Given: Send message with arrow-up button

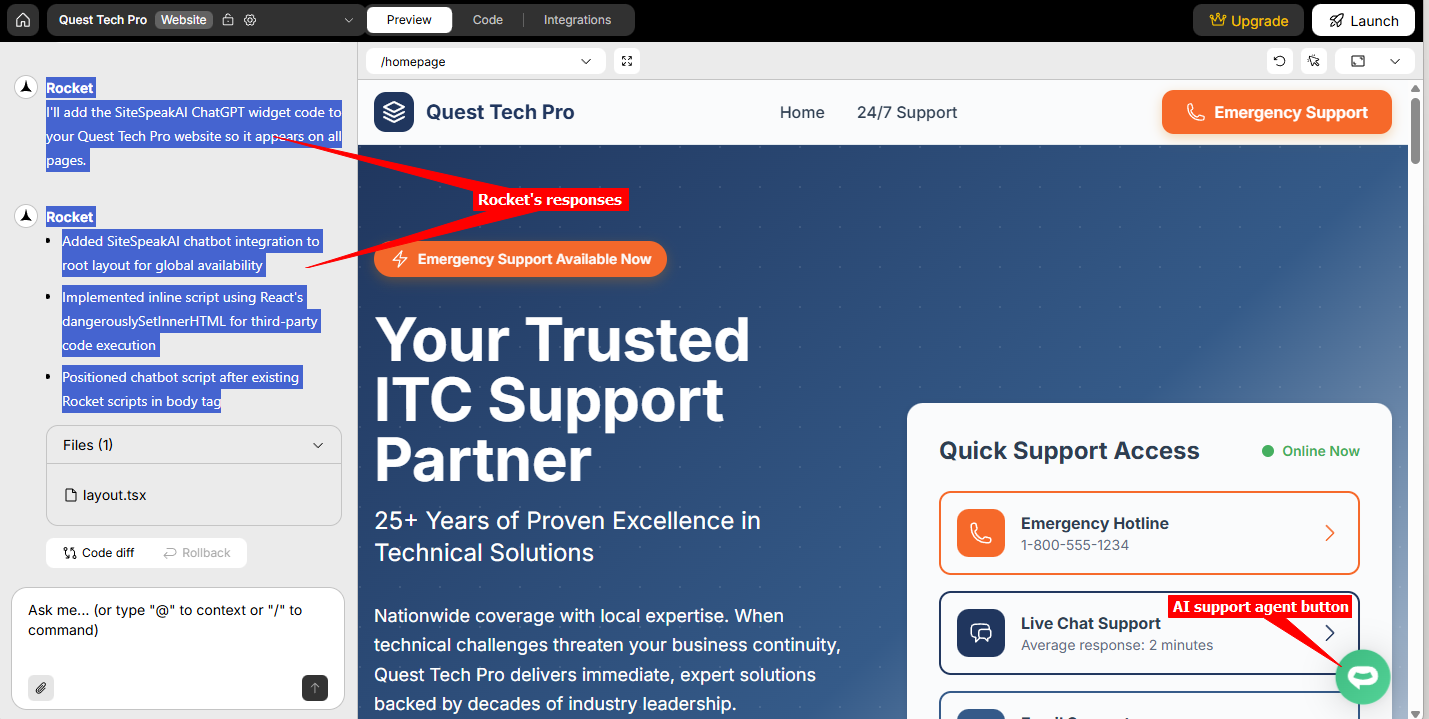Looking at the screenshot, I should pyautogui.click(x=315, y=688).
